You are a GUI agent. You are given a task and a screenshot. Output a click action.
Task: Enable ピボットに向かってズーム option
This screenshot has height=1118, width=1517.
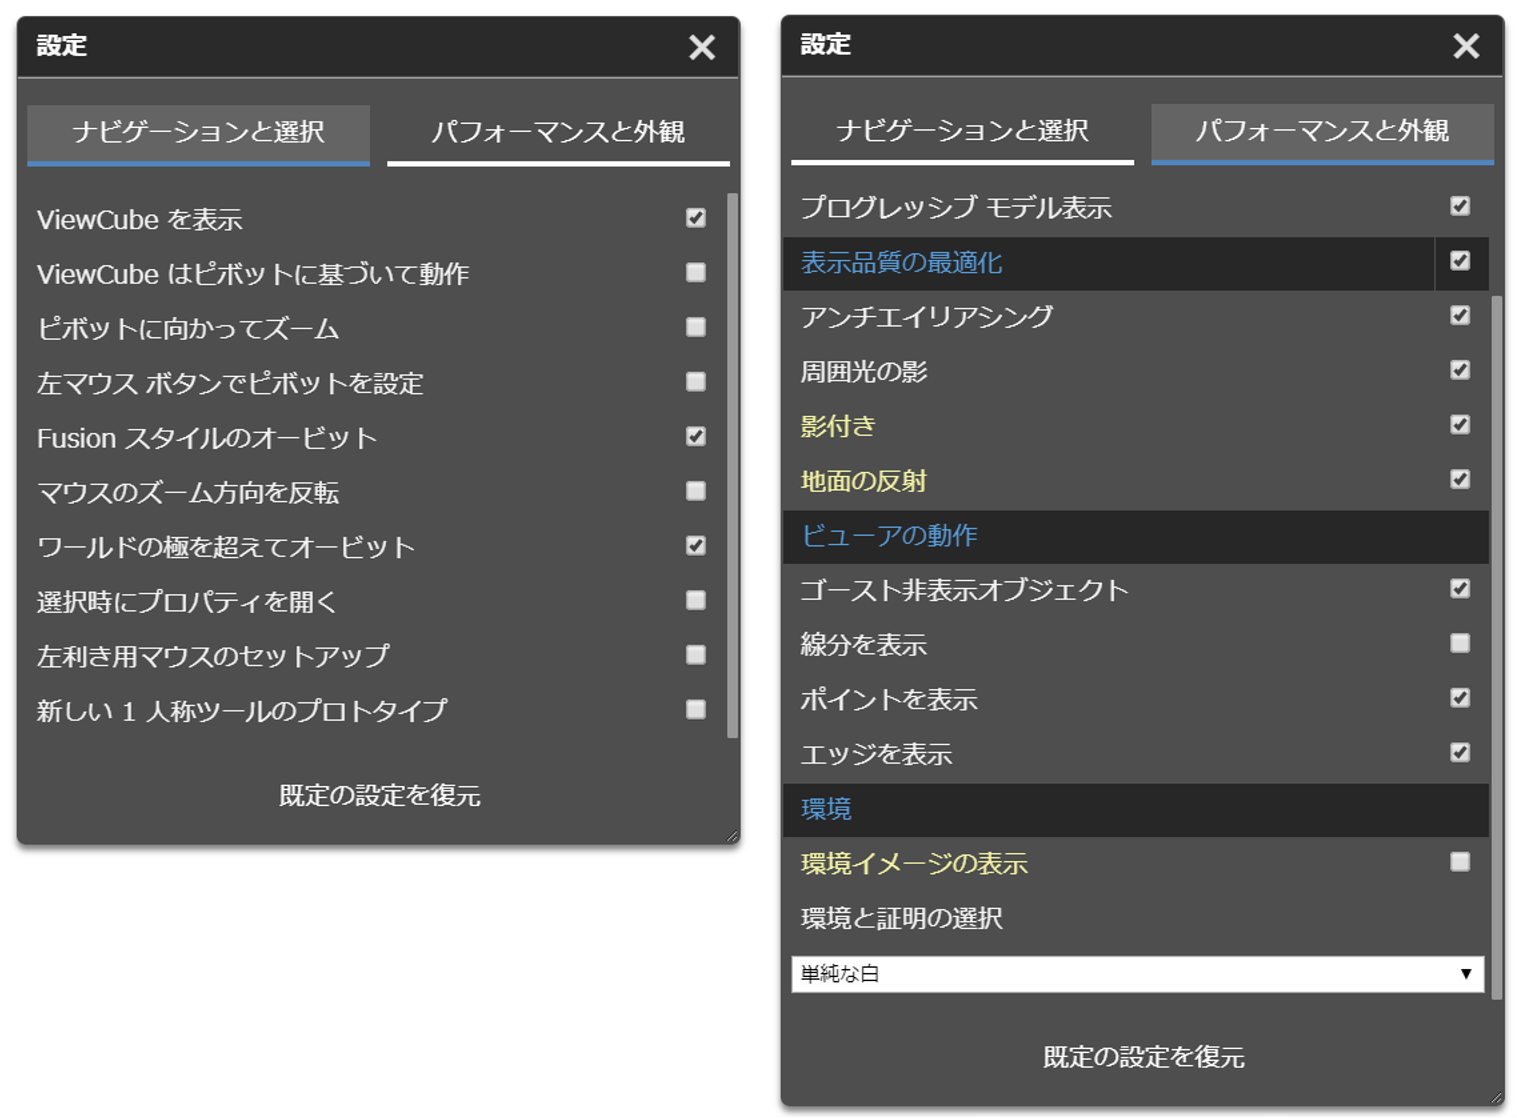point(696,326)
